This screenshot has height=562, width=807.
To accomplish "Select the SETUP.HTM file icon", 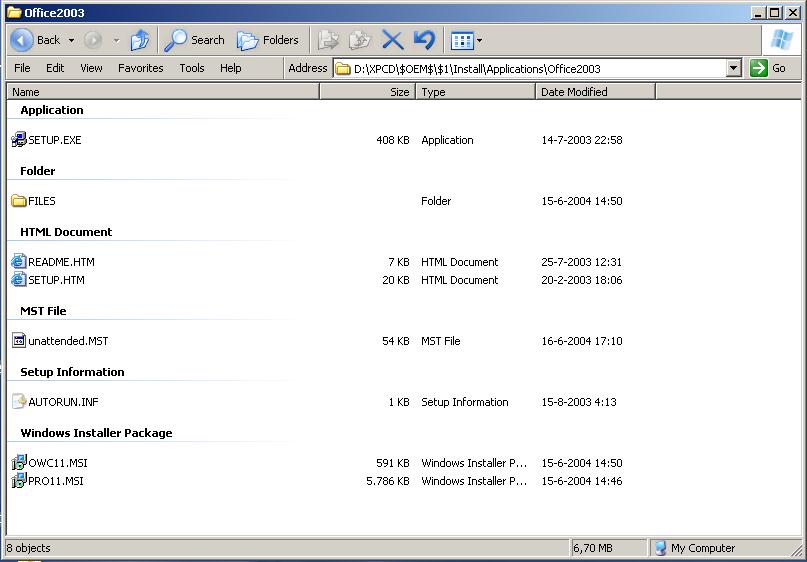I will tap(19, 279).
